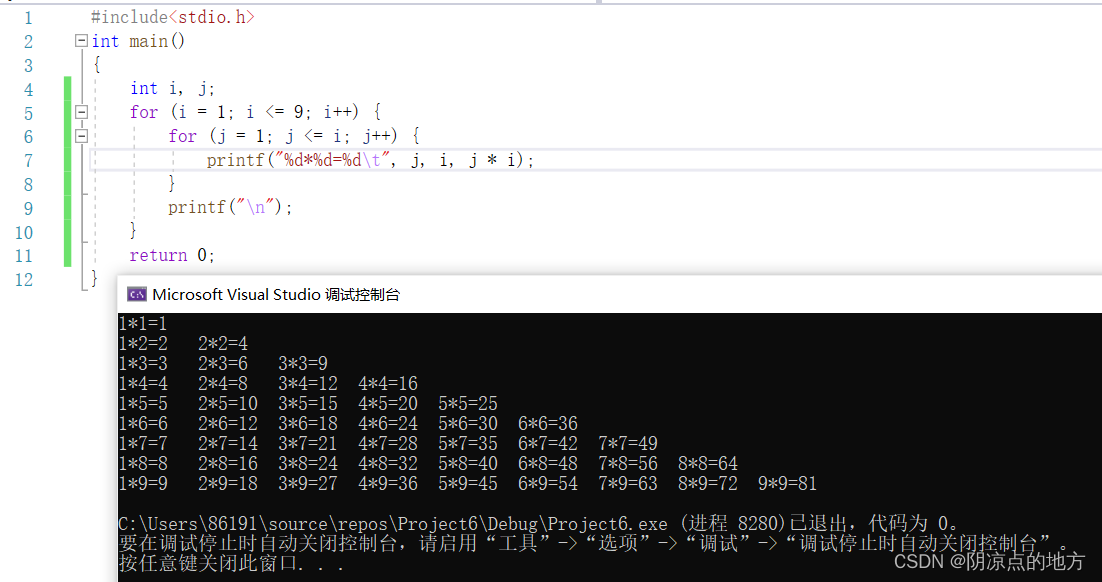Click the console output 6*6=36
This screenshot has width=1102, height=582.
click(548, 424)
